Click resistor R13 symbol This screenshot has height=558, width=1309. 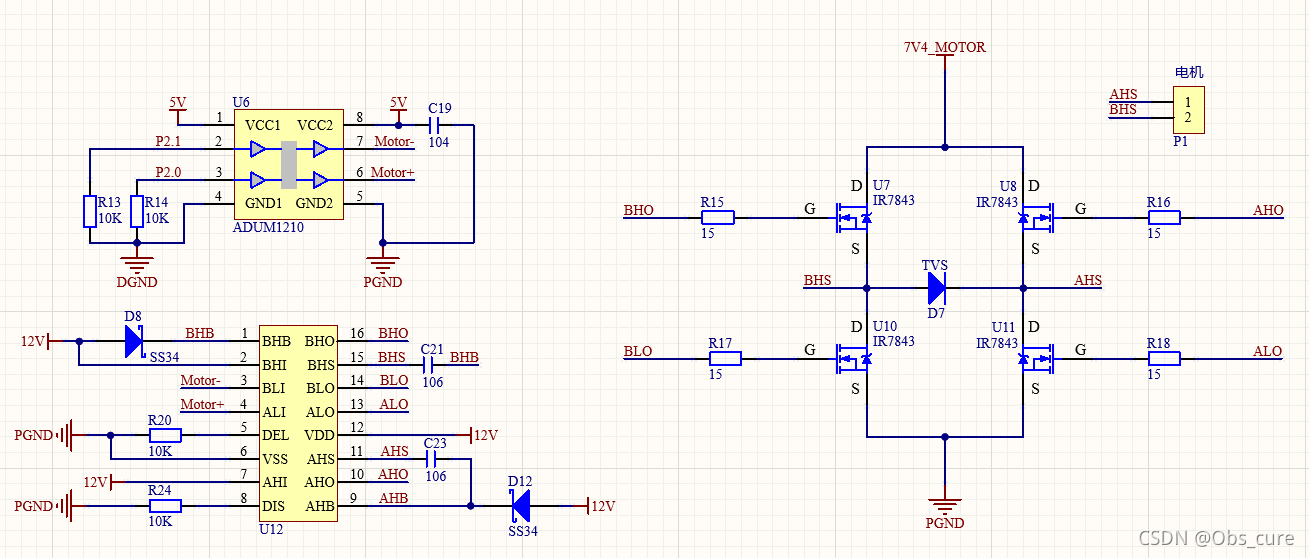click(90, 211)
